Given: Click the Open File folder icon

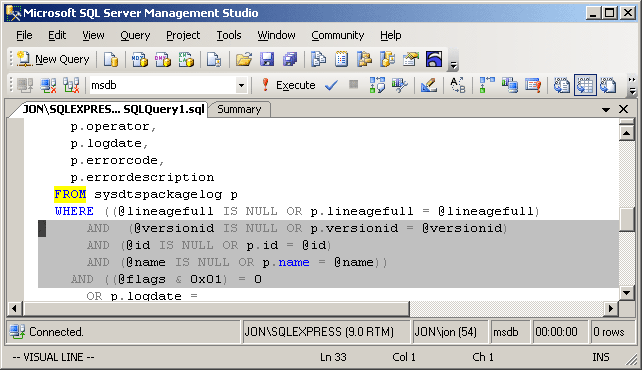Looking at the screenshot, I should 244,59.
